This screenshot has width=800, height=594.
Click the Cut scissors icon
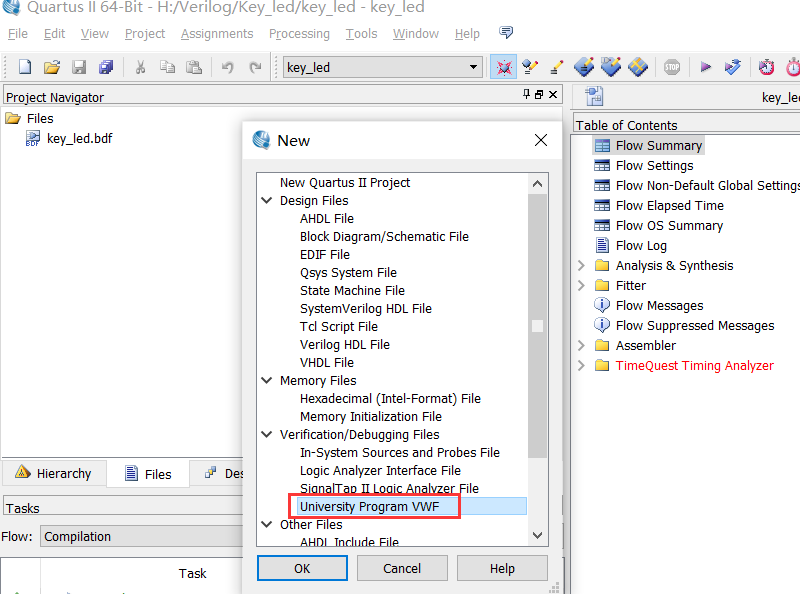click(x=140, y=67)
